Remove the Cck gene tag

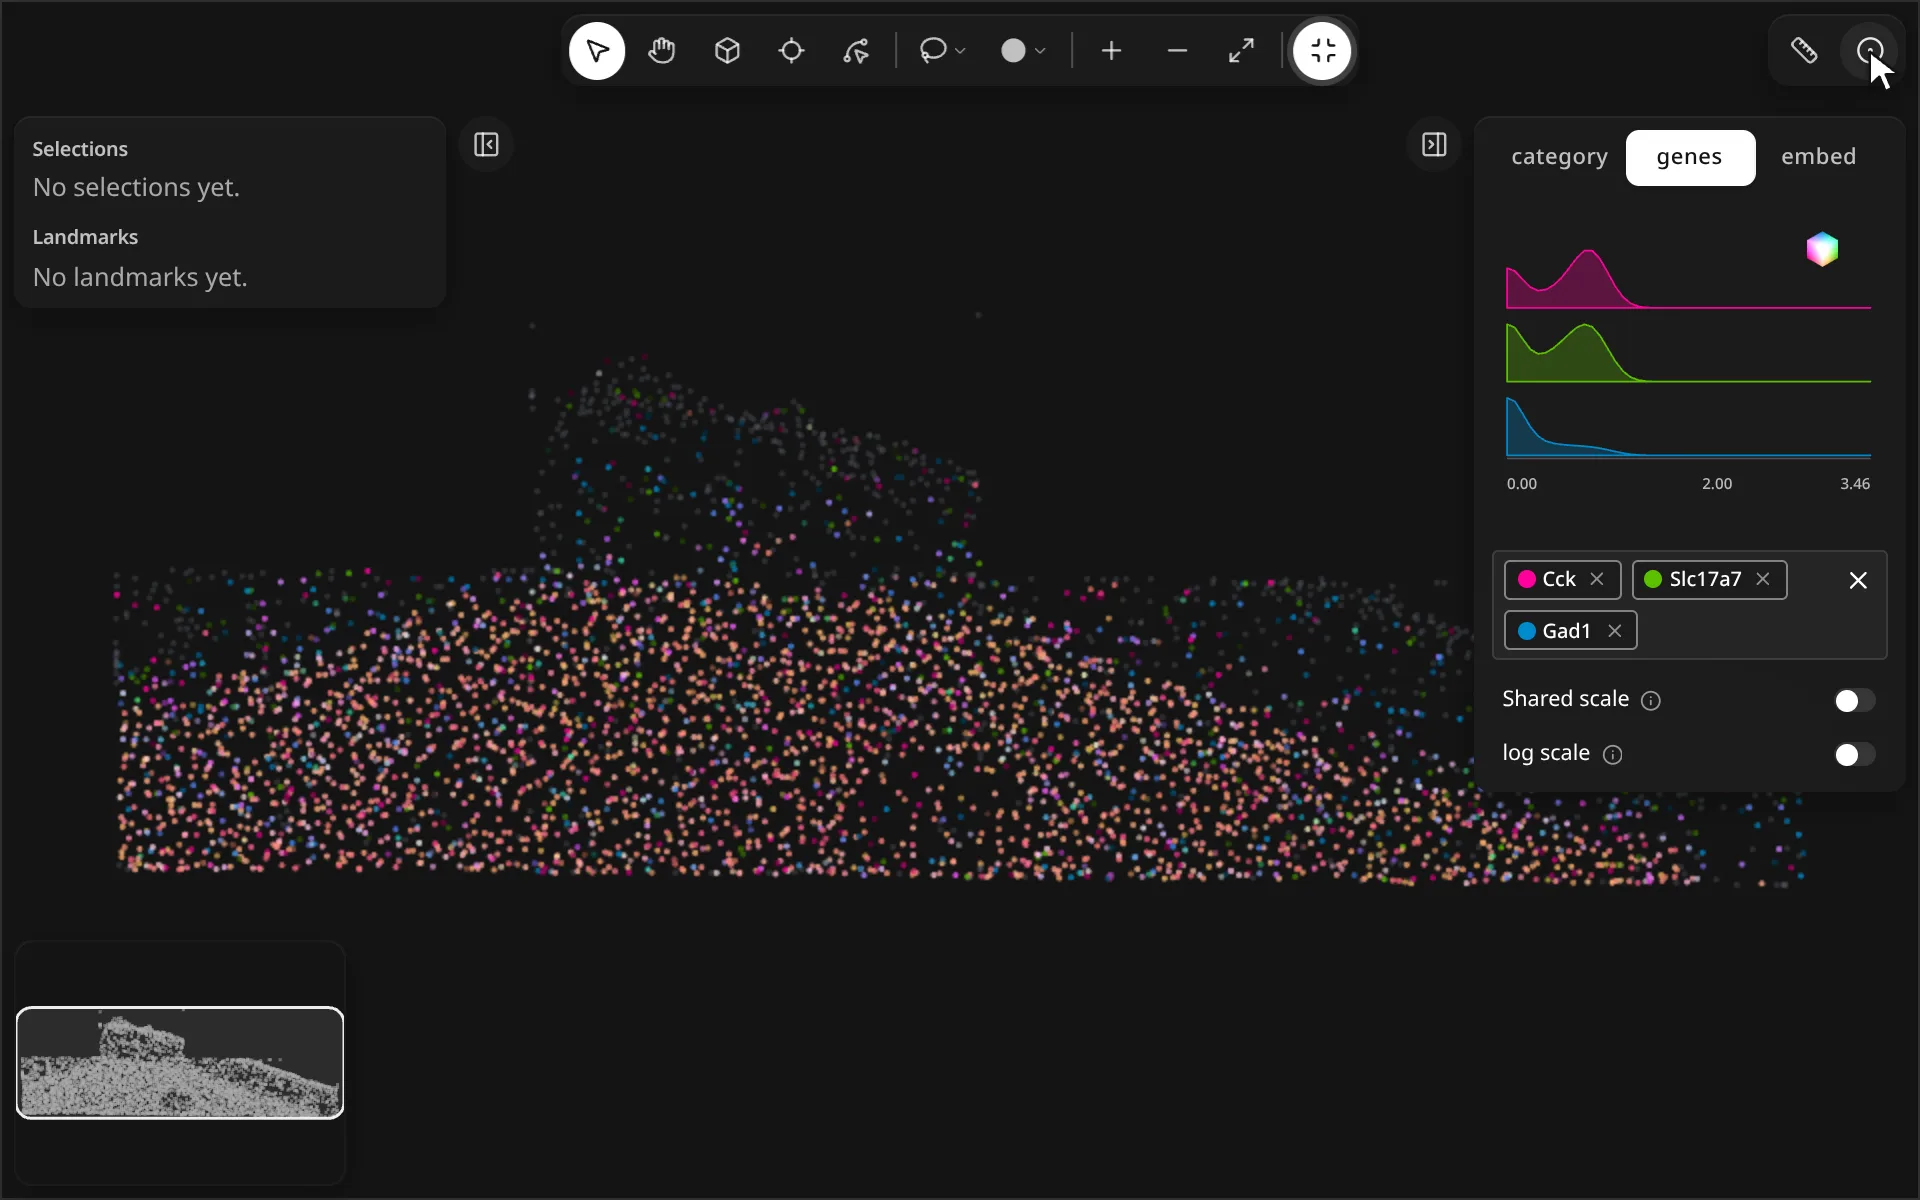tap(1597, 579)
